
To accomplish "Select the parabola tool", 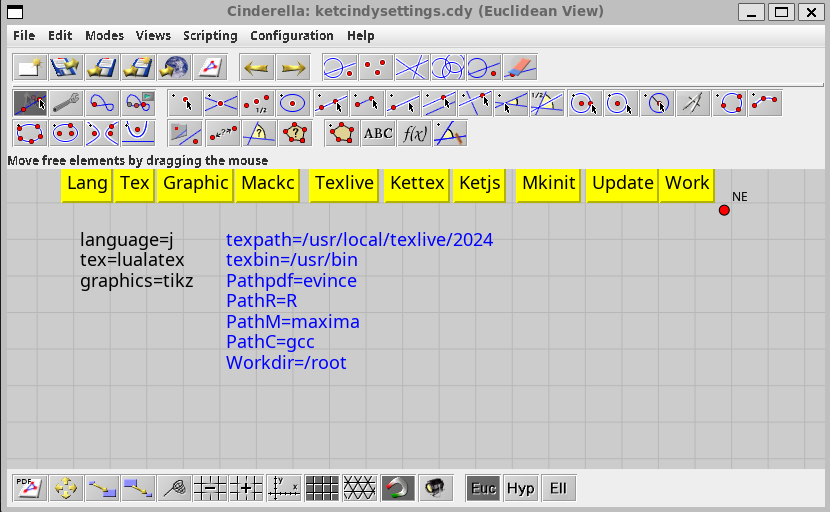I will tap(138, 133).
